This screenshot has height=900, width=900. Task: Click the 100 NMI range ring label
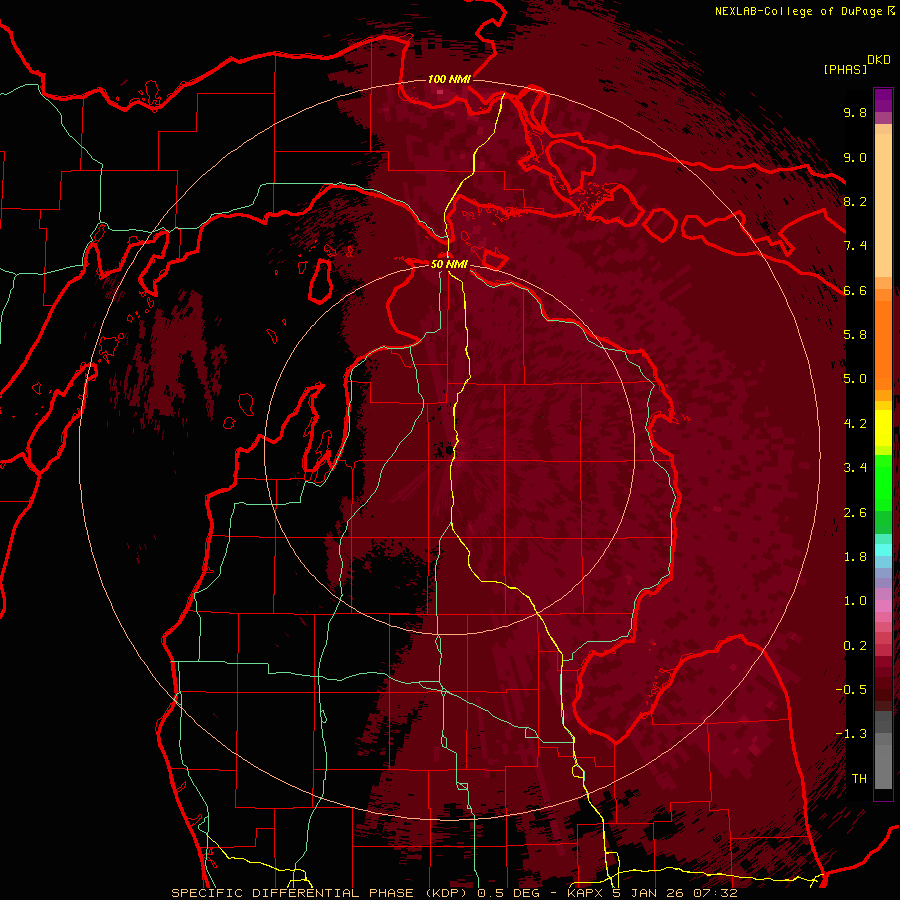[449, 79]
